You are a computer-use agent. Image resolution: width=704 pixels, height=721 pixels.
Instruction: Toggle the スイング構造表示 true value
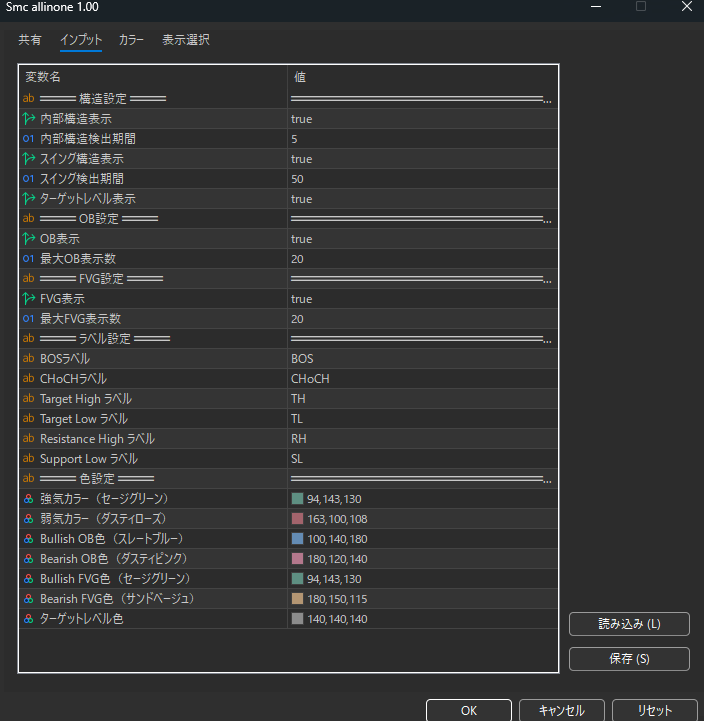302,159
